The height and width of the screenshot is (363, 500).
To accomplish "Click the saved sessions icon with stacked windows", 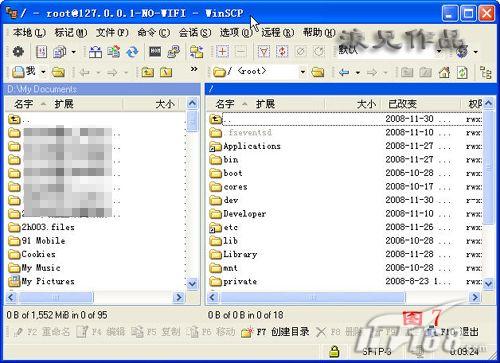I will 60,52.
